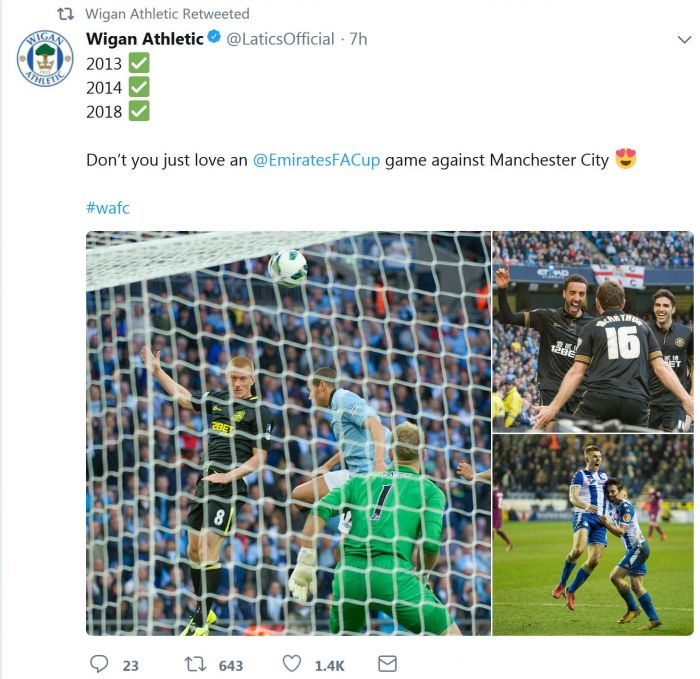The height and width of the screenshot is (679, 700).
Task: Open the #wafc hashtag
Action: pyautogui.click(x=108, y=208)
